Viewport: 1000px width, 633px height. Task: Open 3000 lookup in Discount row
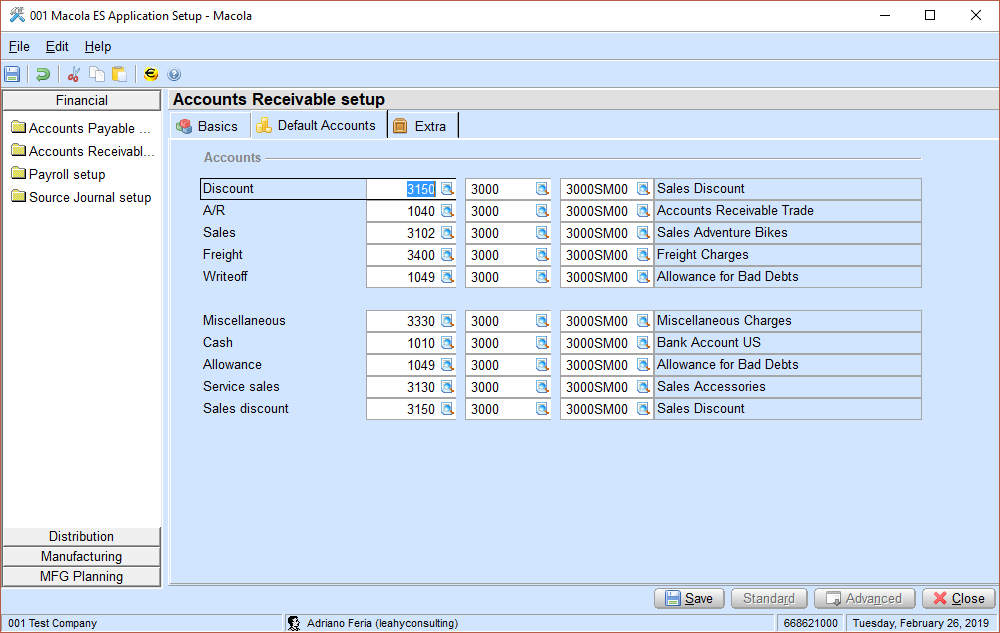[x=541, y=189]
